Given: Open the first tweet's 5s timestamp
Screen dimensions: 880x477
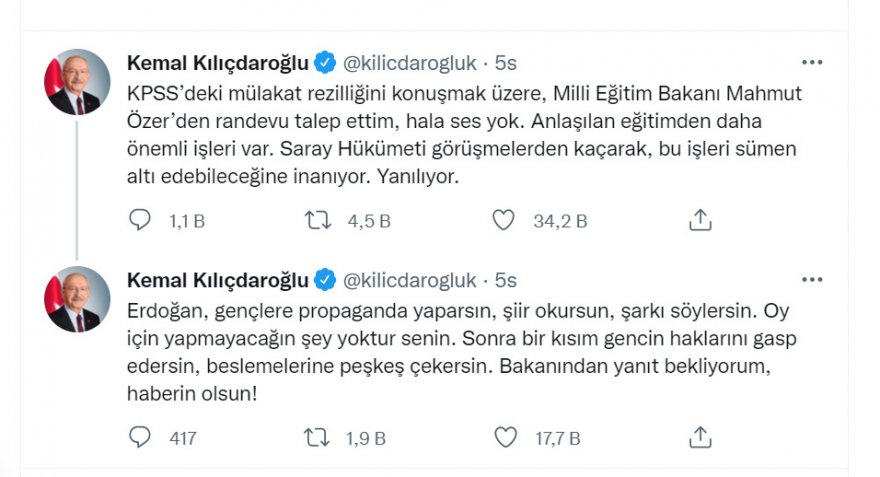Looking at the screenshot, I should [505, 63].
